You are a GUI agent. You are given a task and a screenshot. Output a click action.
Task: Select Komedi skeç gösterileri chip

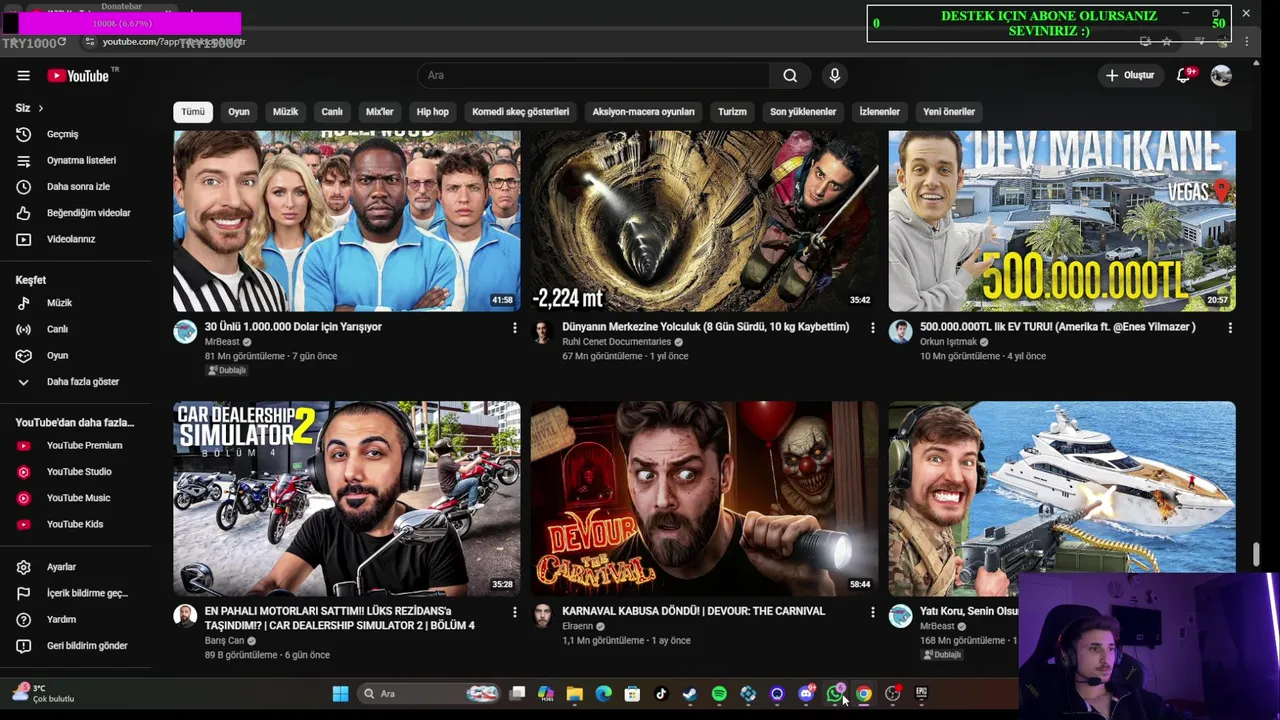(x=521, y=112)
